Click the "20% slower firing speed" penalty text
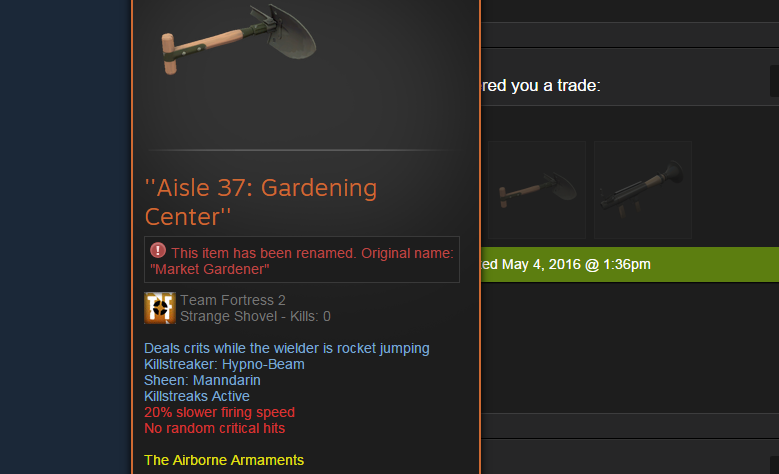The height and width of the screenshot is (474, 779). point(219,412)
